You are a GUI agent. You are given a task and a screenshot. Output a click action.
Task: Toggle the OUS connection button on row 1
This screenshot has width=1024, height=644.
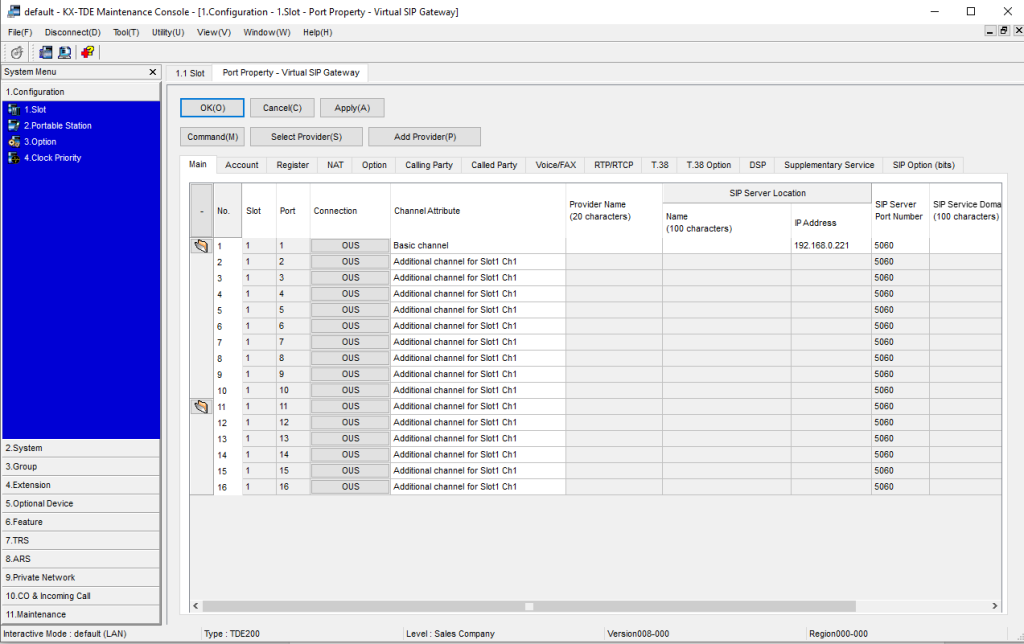click(350, 246)
